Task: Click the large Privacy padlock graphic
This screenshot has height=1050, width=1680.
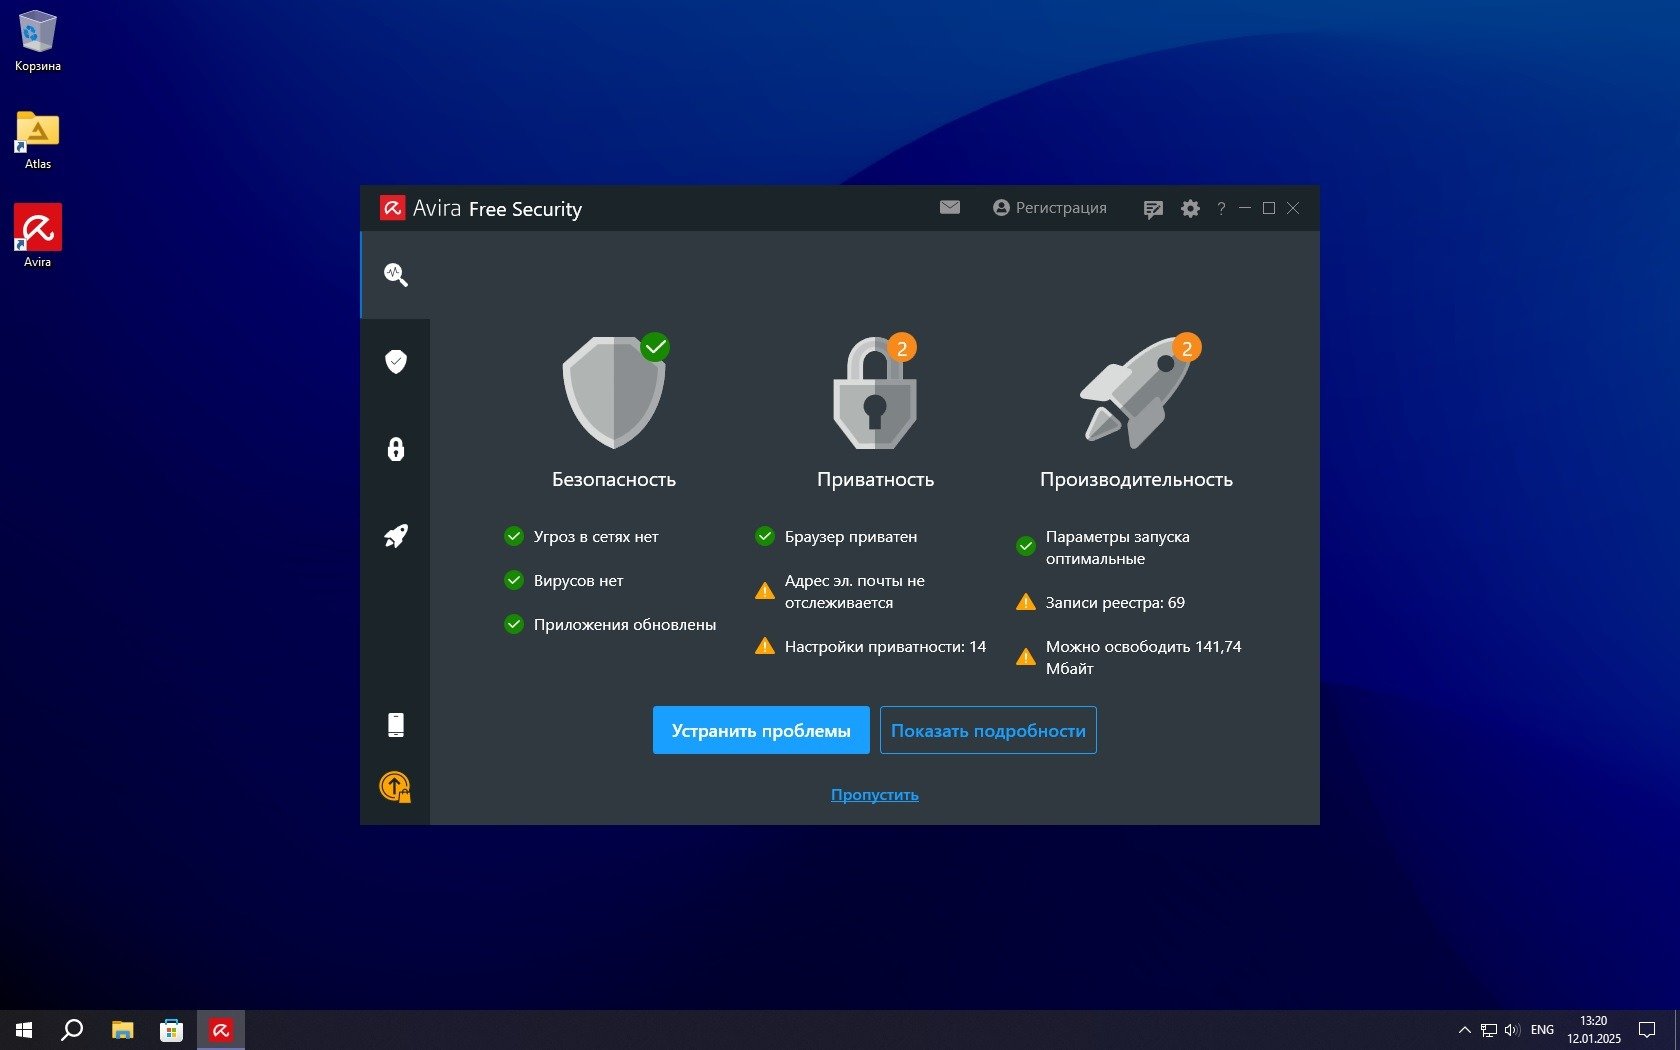Action: pyautogui.click(x=875, y=392)
